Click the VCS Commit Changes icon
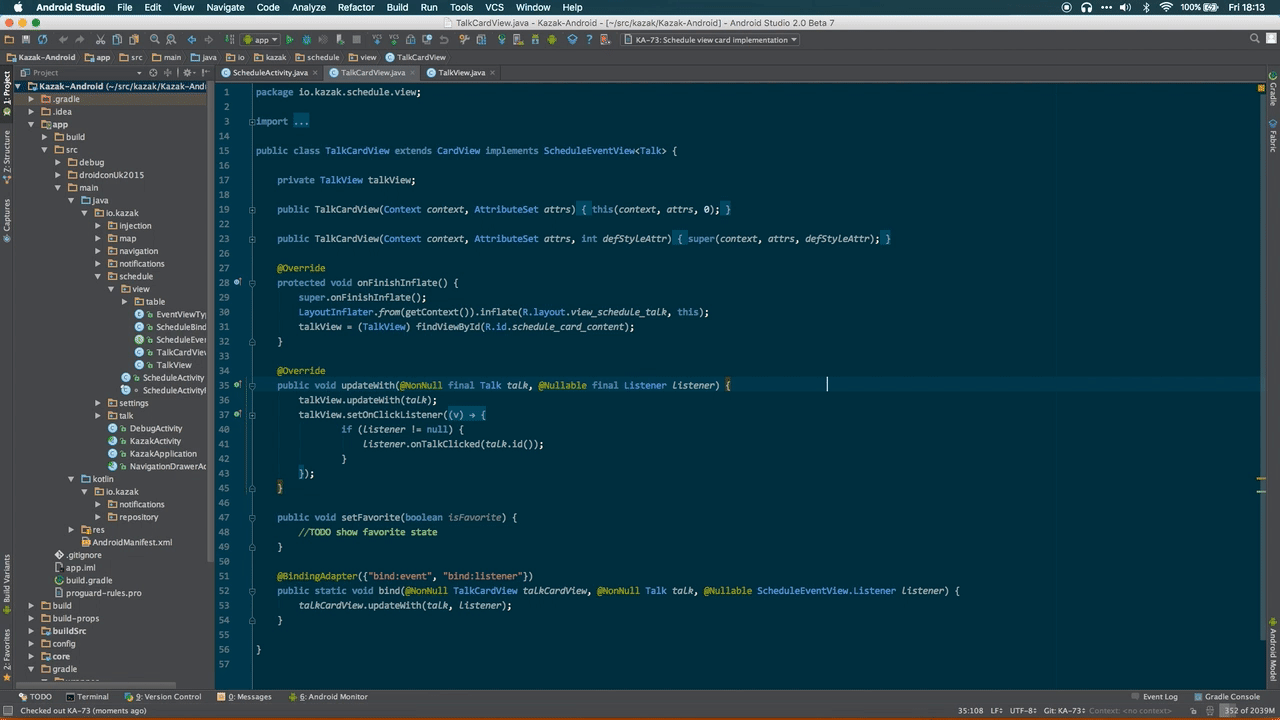Image resolution: width=1280 pixels, height=720 pixels. [x=394, y=40]
